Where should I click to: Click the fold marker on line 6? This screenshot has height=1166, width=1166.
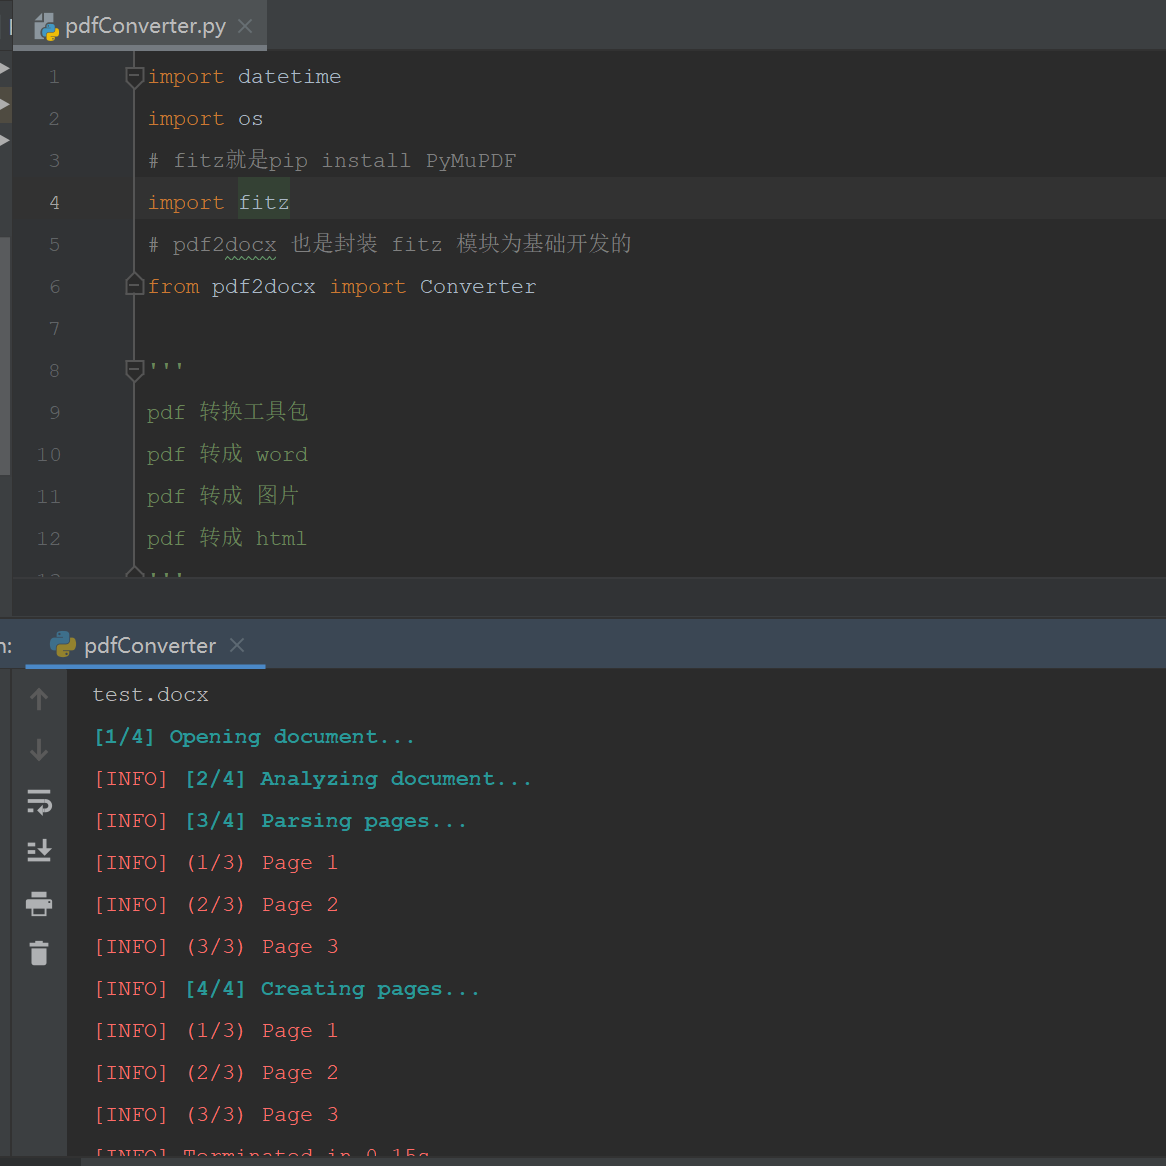(x=134, y=287)
